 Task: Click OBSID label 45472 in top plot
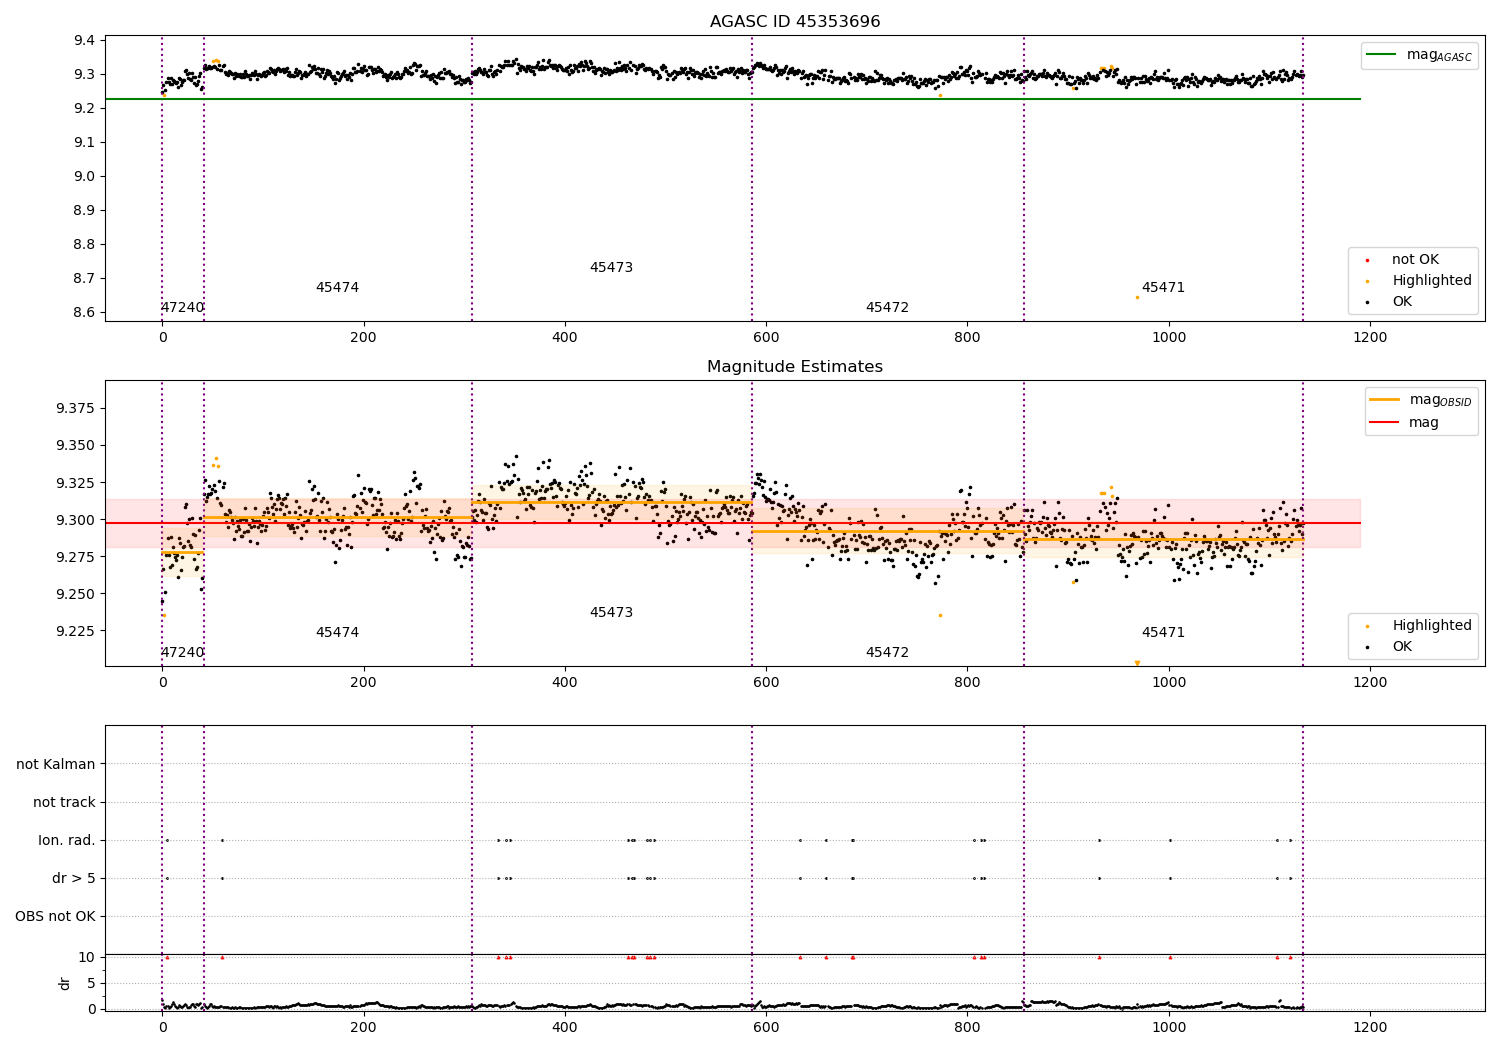887,308
